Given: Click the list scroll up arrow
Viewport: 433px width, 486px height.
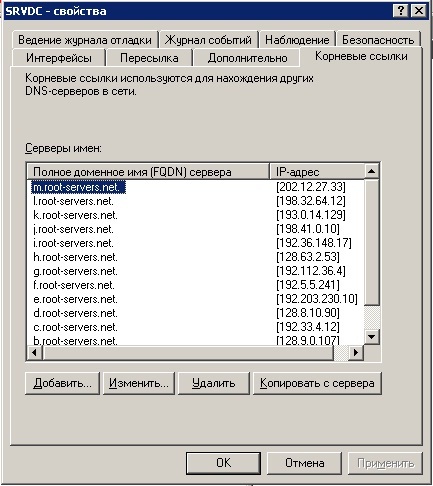Looking at the screenshot, I should [371, 171].
